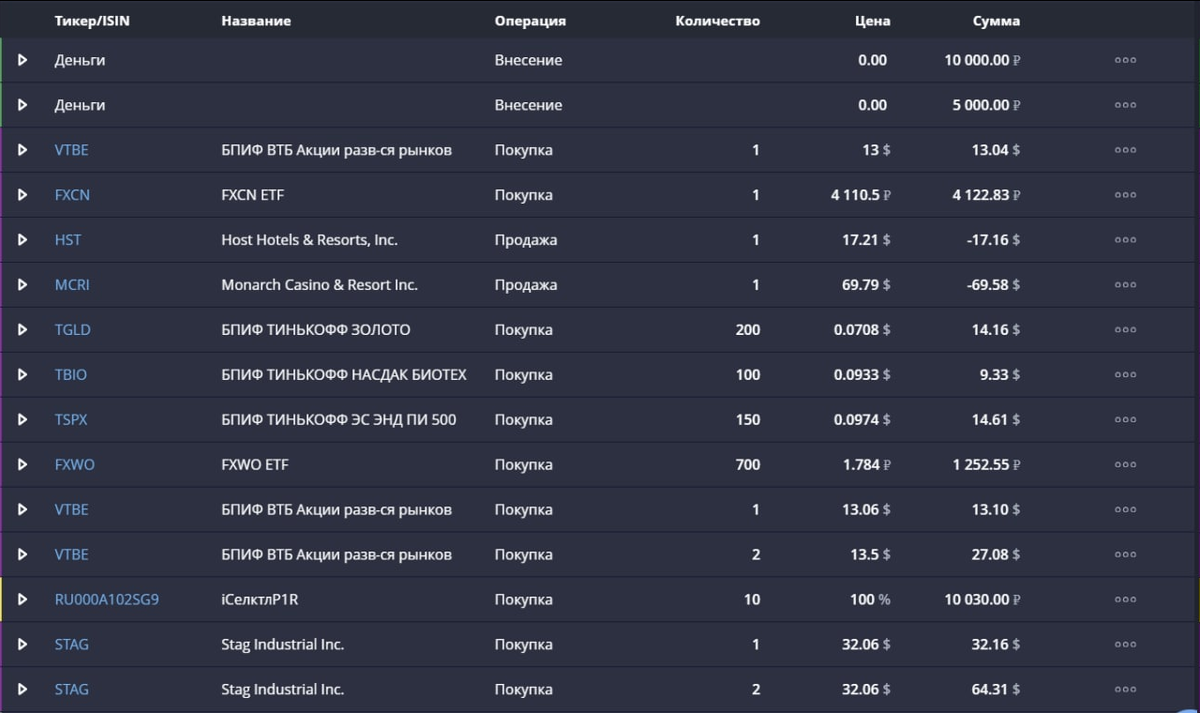Viewport: 1200px width, 713px height.
Task: Select the sum 10 030.00 ₽
Action: coord(982,600)
